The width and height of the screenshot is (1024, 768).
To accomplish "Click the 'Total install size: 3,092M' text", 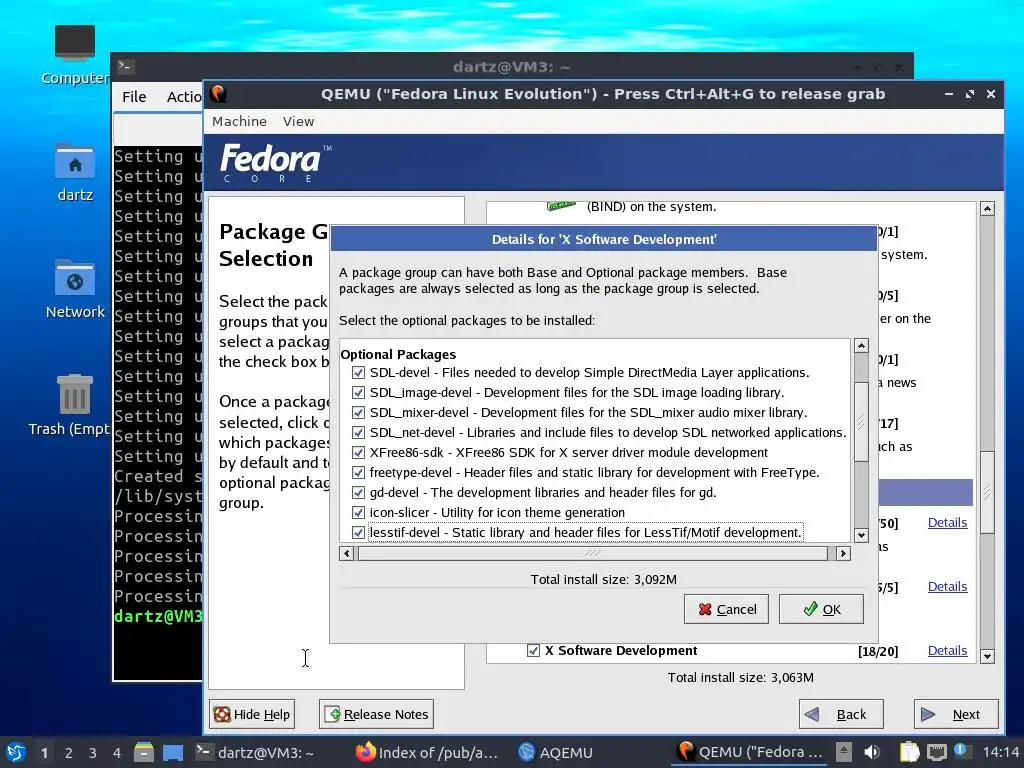I will [603, 580].
